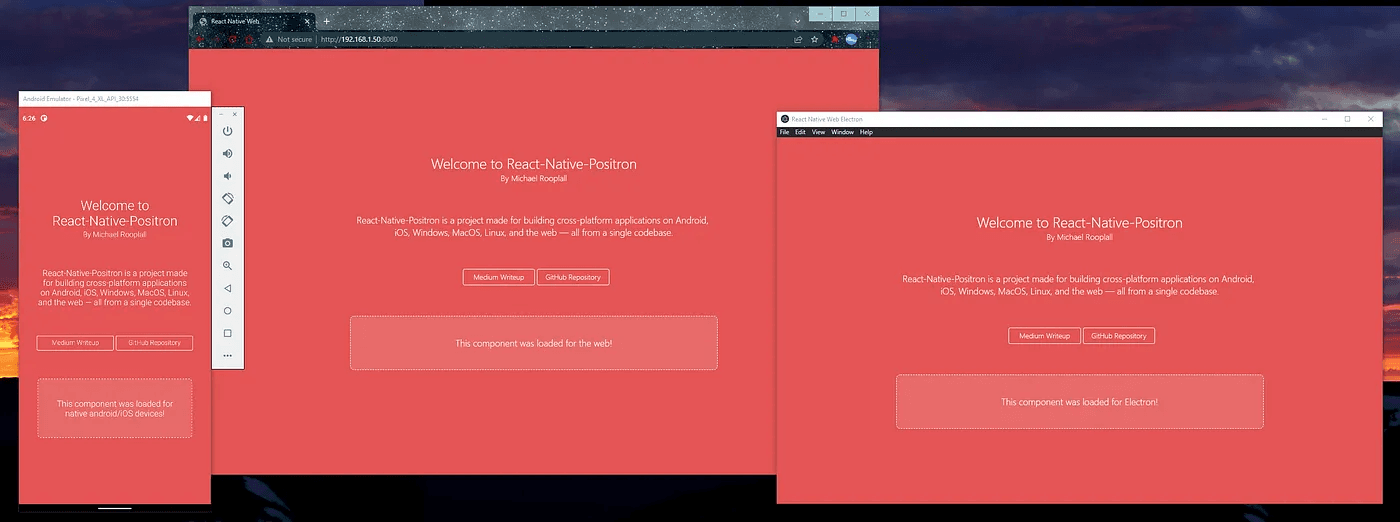
Task: Rotate the emulator left with the rotate icon
Action: point(228,198)
